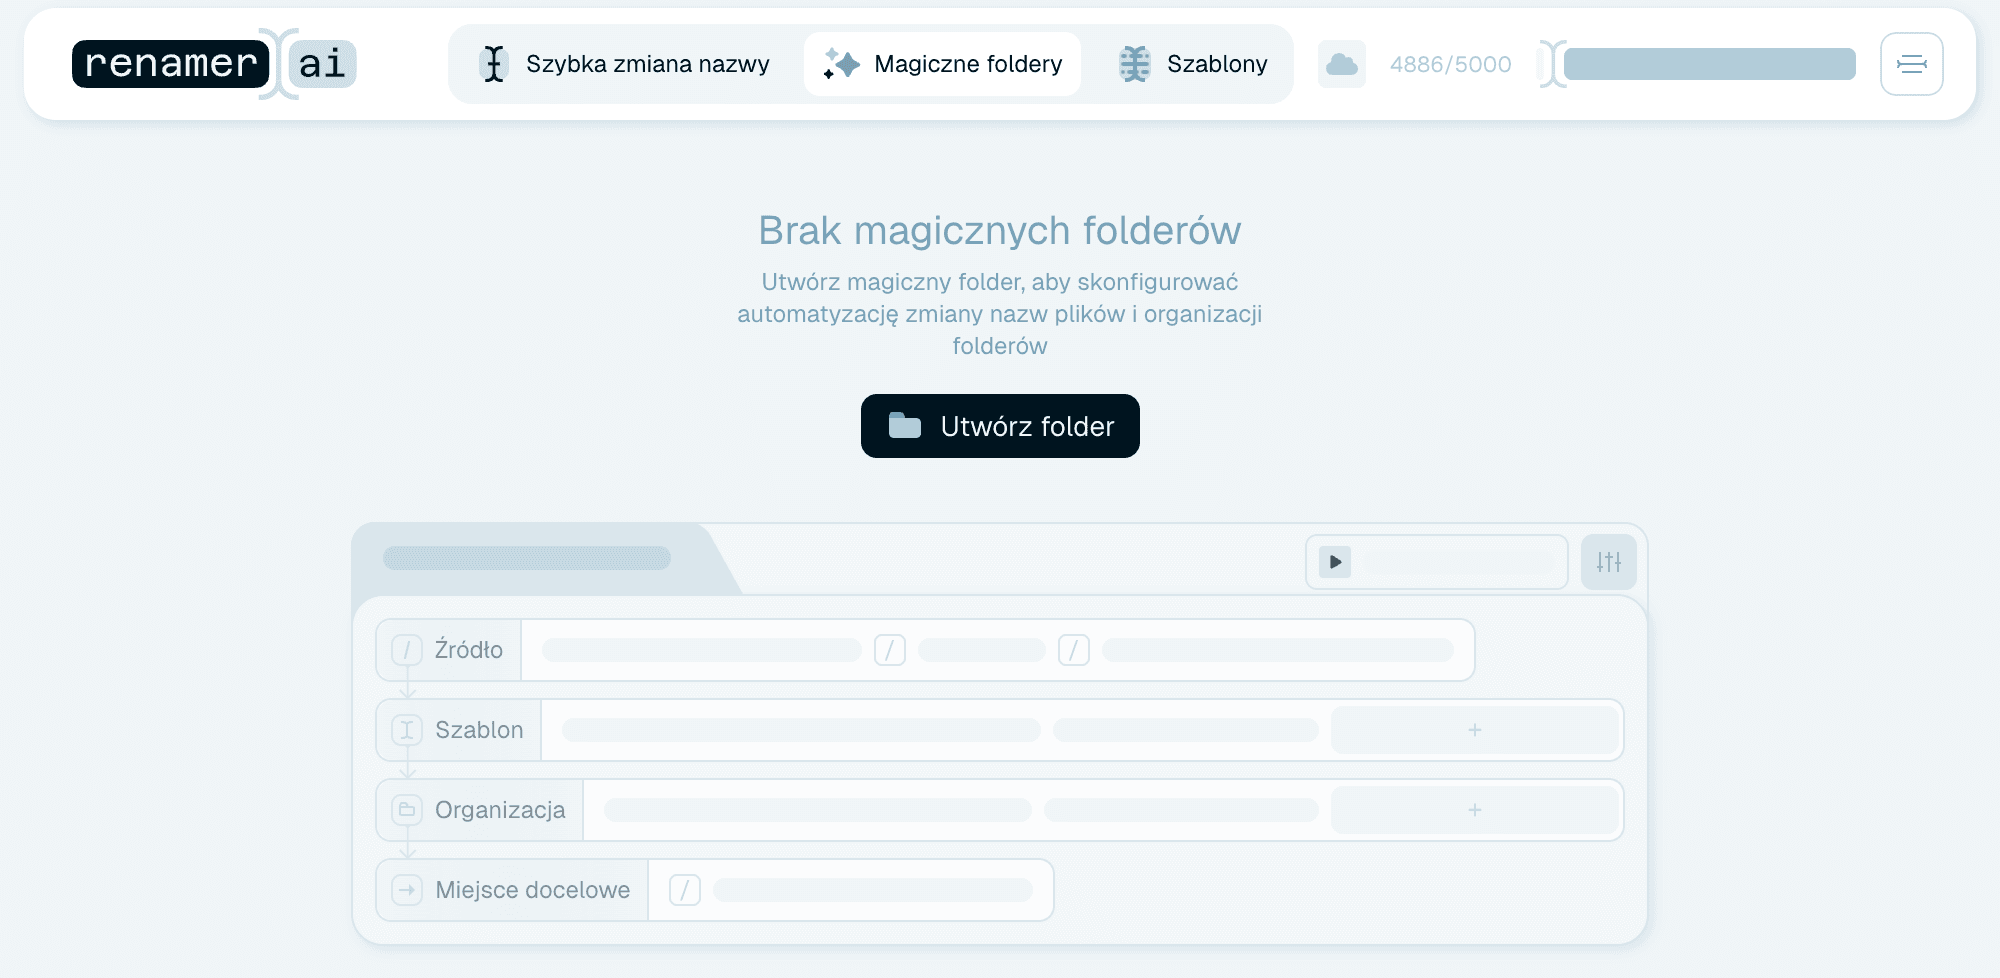Click the Brak magicznych folderów heading
The image size is (2000, 978).
1000,230
